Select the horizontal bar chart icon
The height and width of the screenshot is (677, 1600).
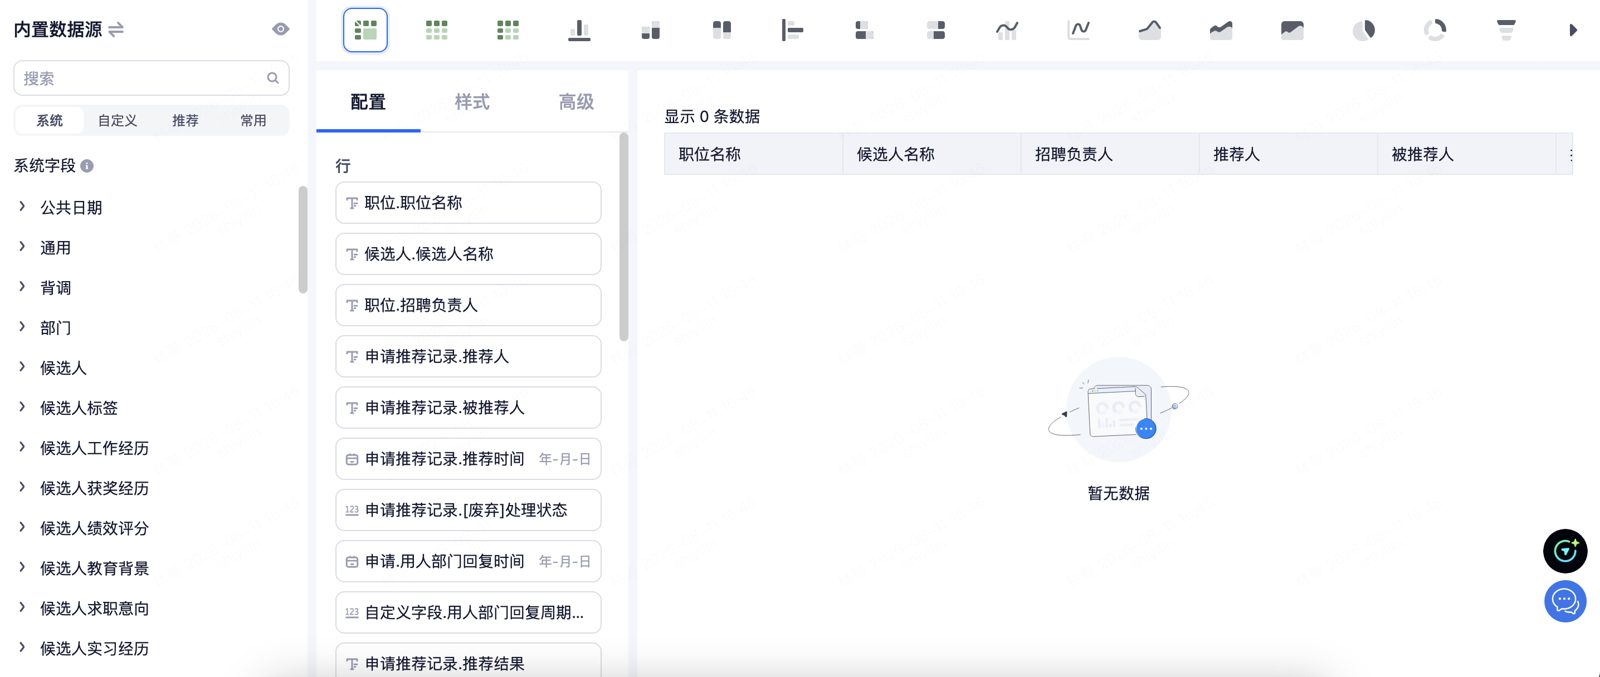[793, 30]
